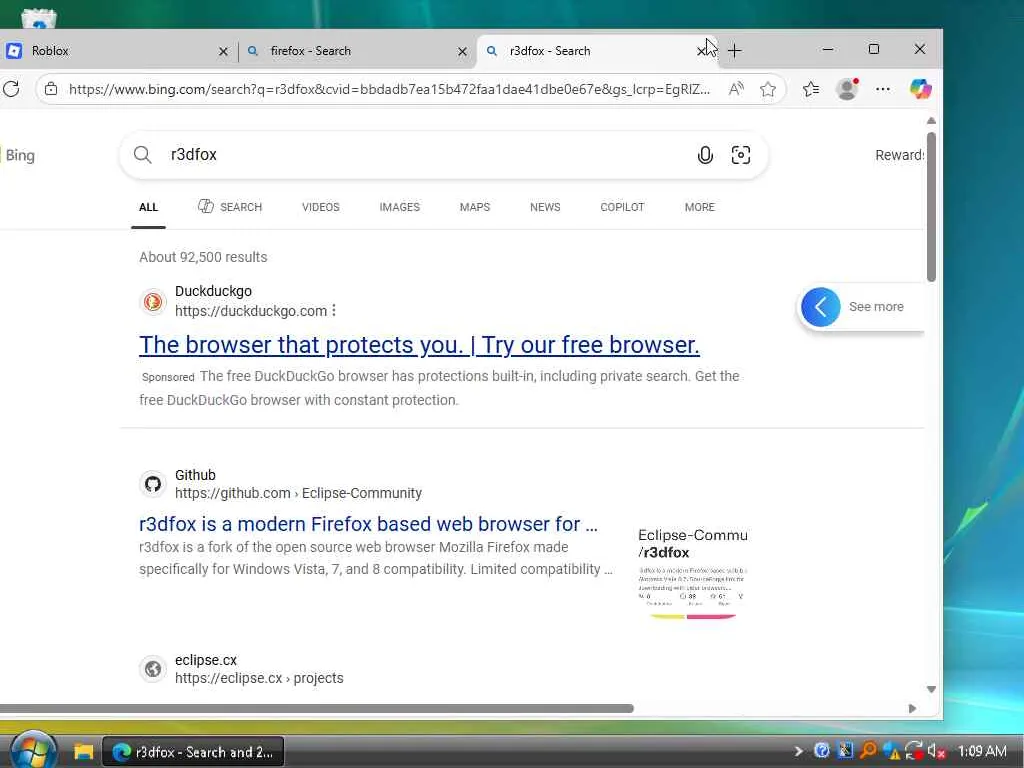The width and height of the screenshot is (1024, 768).
Task: Click the eclipse.cx globe favicon
Action: [x=153, y=669]
